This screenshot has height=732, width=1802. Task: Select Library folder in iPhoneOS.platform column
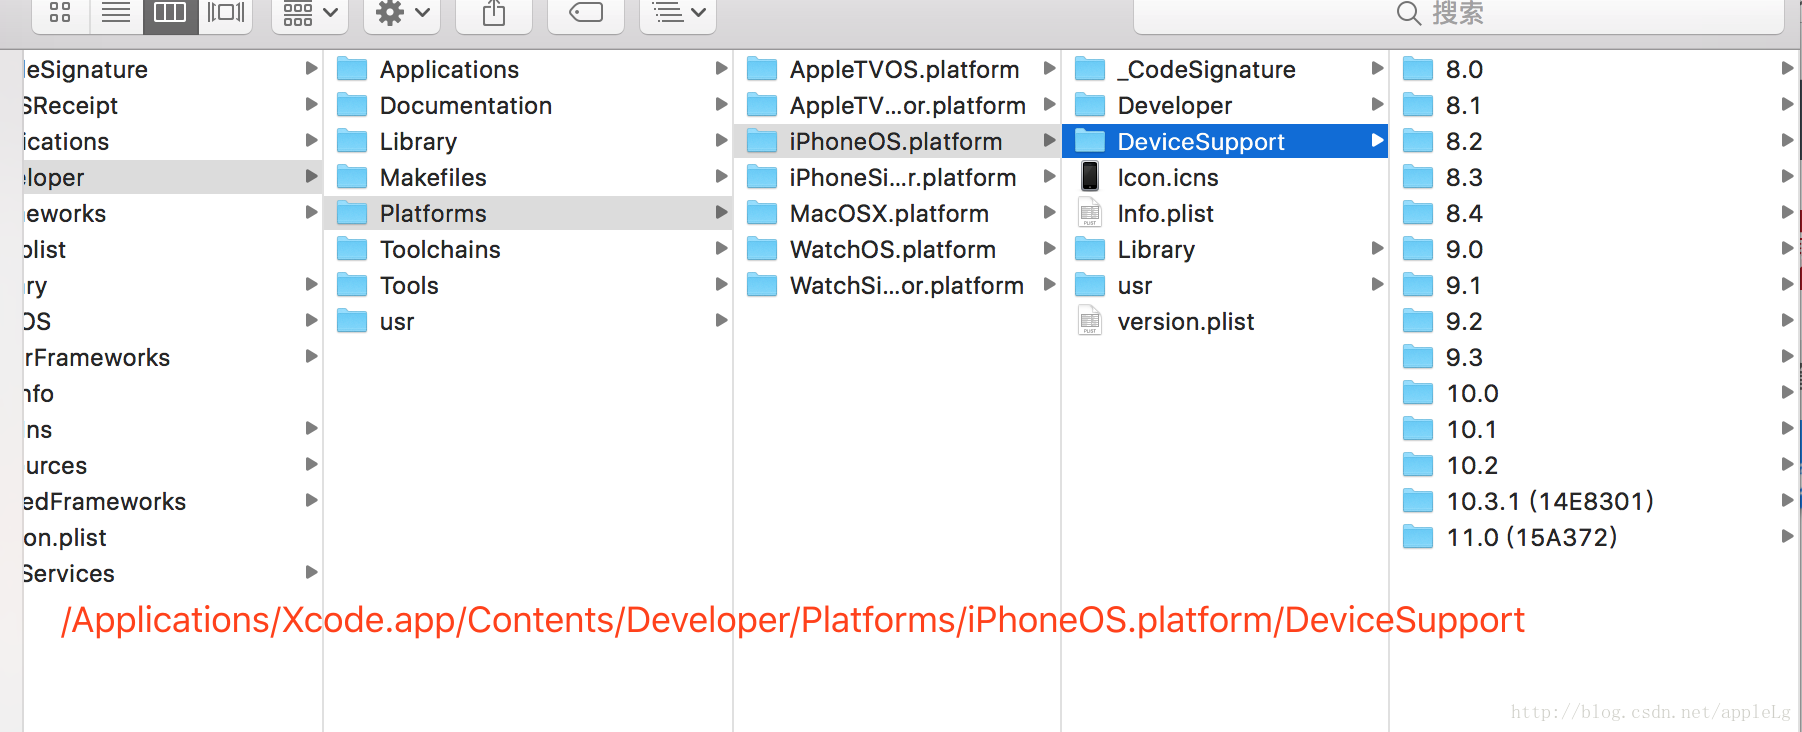(1225, 249)
